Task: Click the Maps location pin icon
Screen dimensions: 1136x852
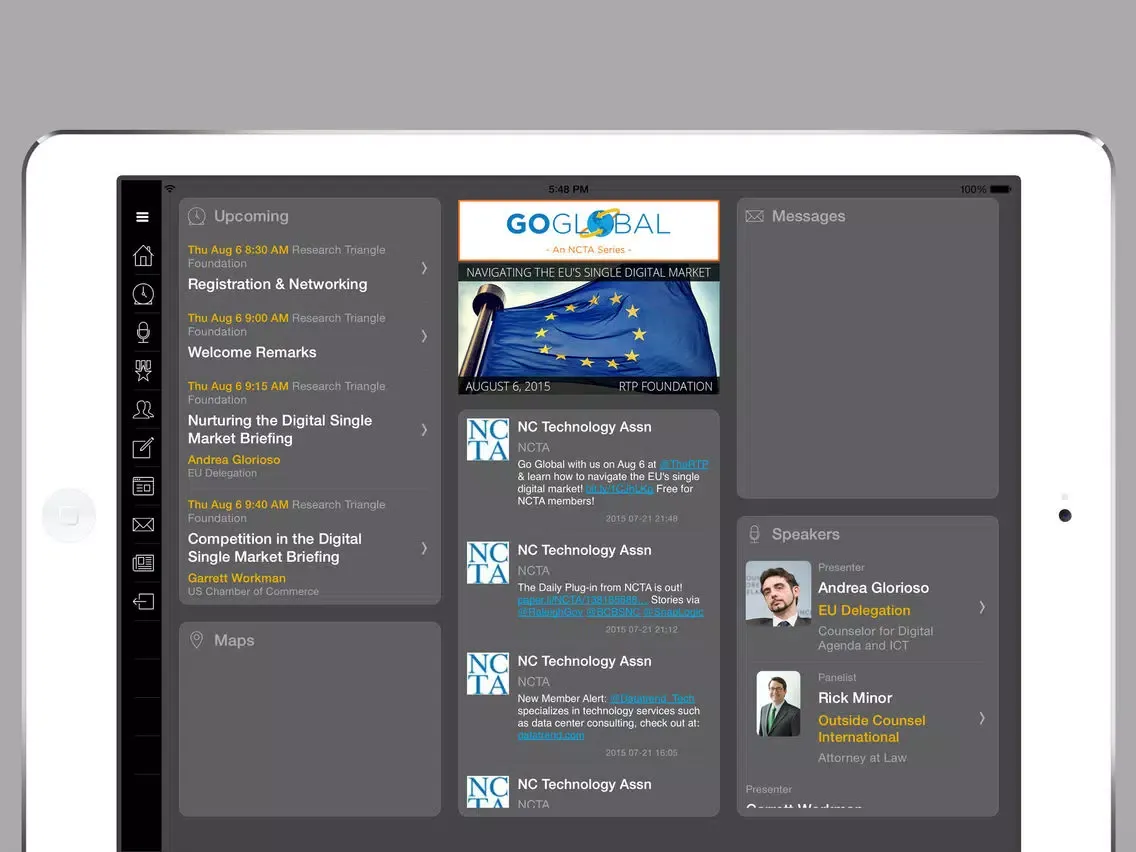Action: pyautogui.click(x=196, y=640)
